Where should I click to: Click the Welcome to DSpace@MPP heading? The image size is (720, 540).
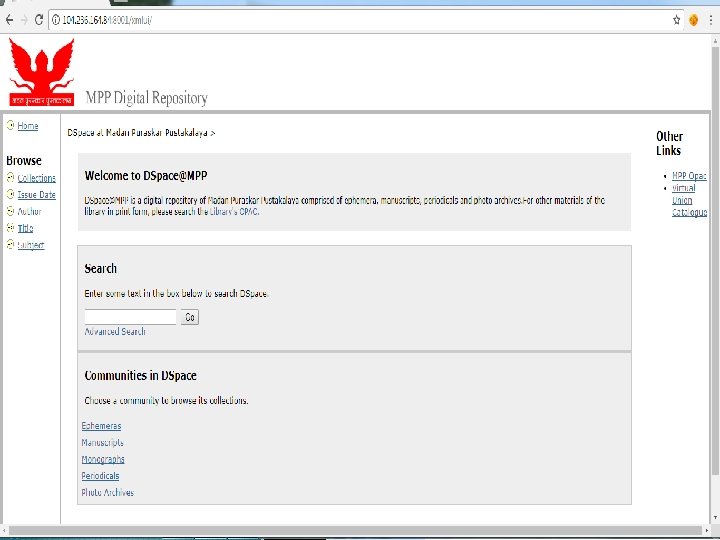(x=146, y=175)
